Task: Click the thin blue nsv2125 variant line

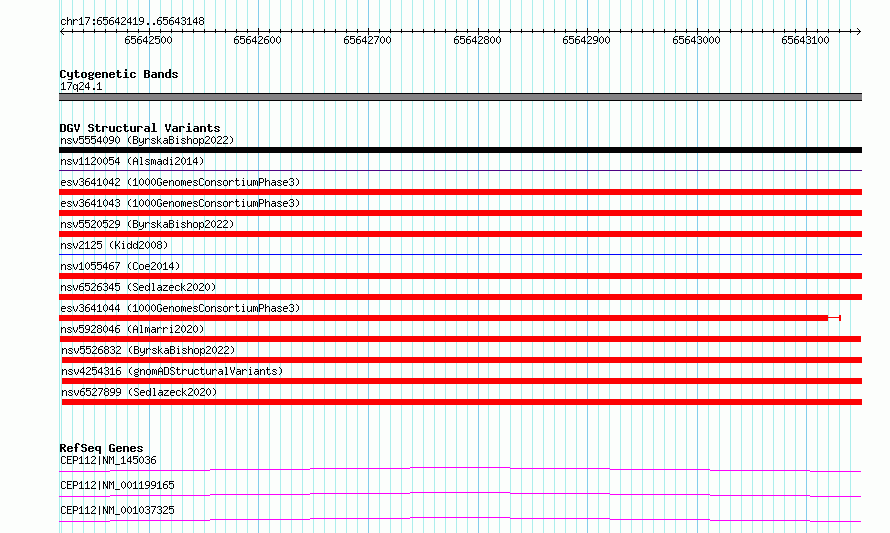Action: click(460, 254)
